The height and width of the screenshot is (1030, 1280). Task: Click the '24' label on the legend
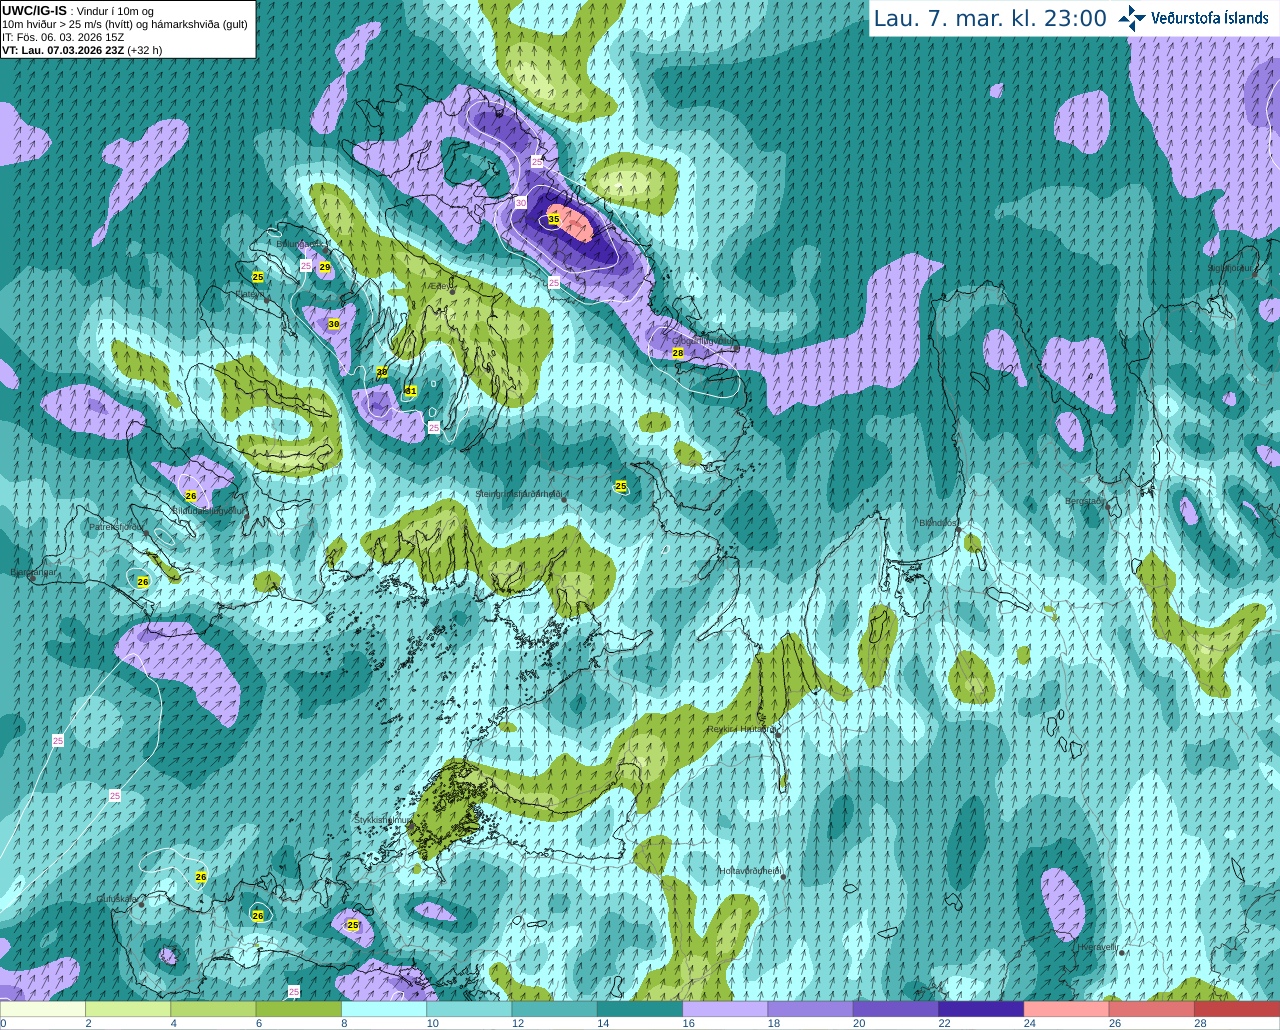pos(1030,1023)
